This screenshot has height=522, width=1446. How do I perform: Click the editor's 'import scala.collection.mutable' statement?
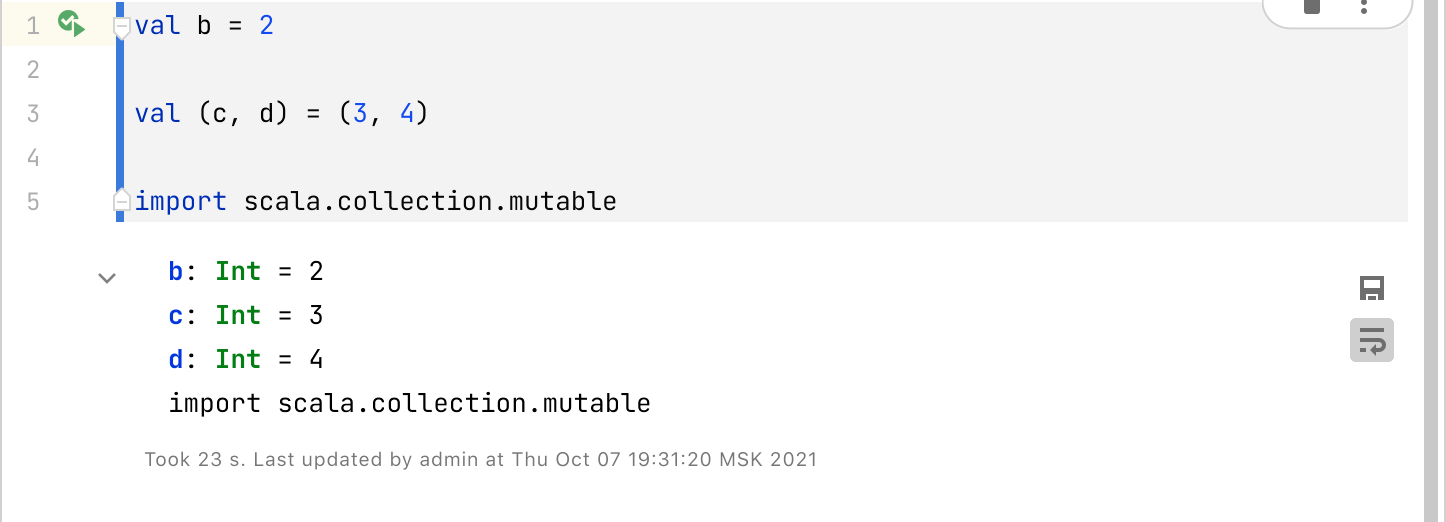(376, 202)
